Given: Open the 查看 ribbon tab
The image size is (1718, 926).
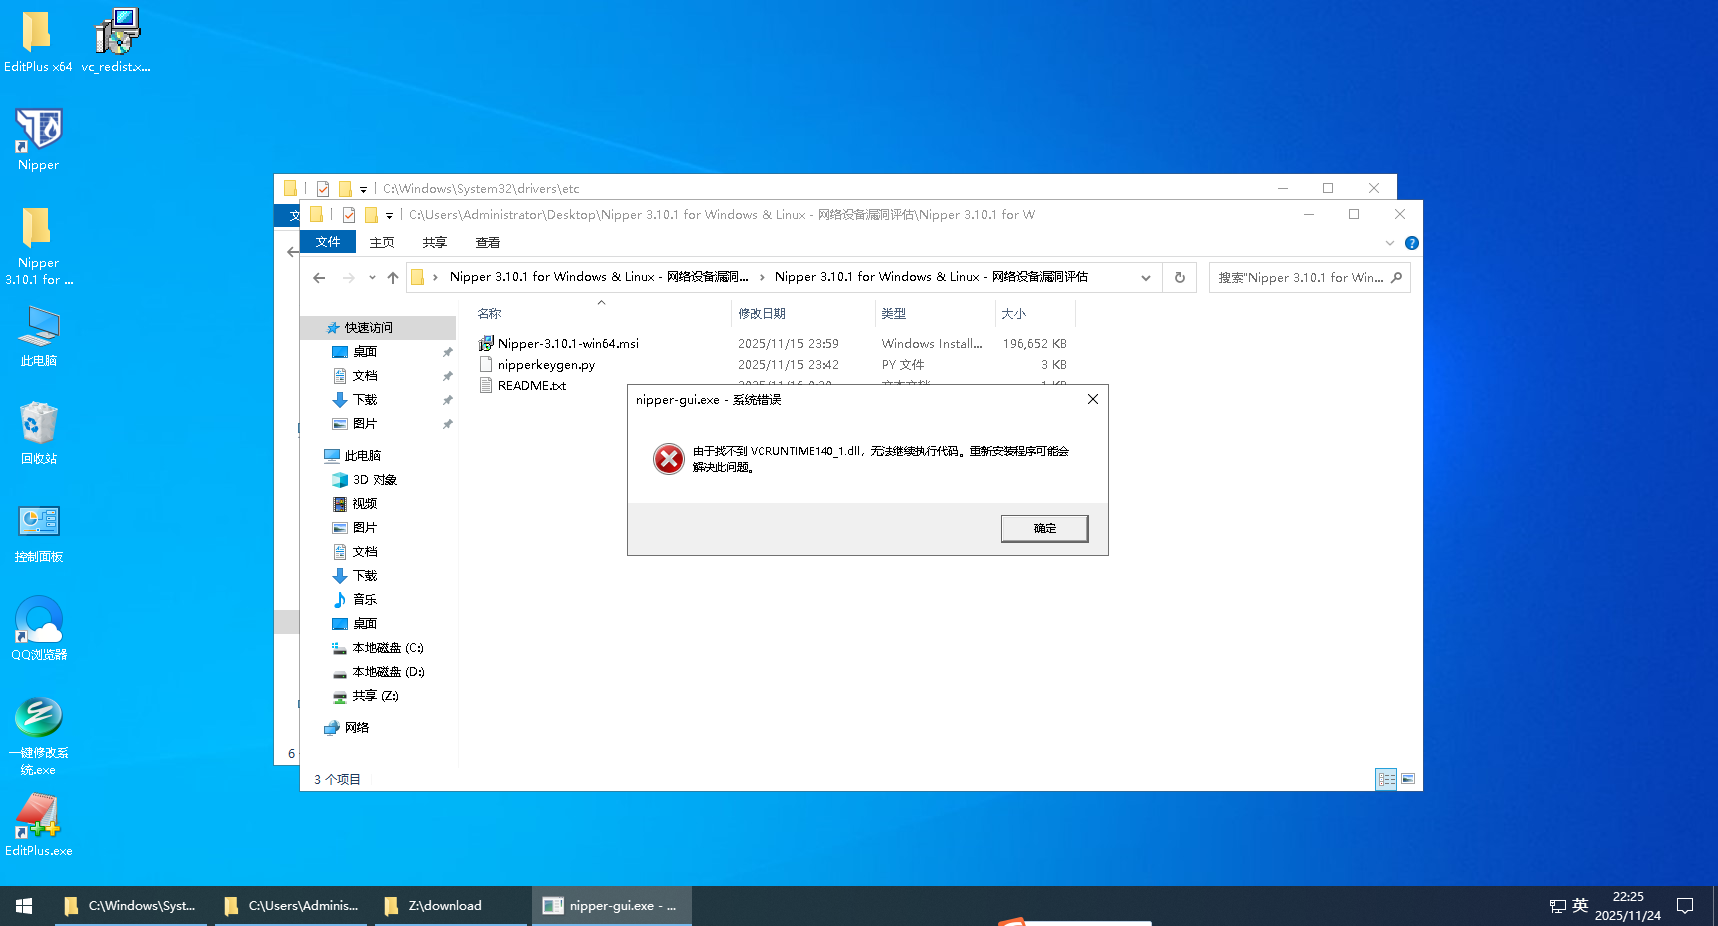Looking at the screenshot, I should [x=487, y=242].
